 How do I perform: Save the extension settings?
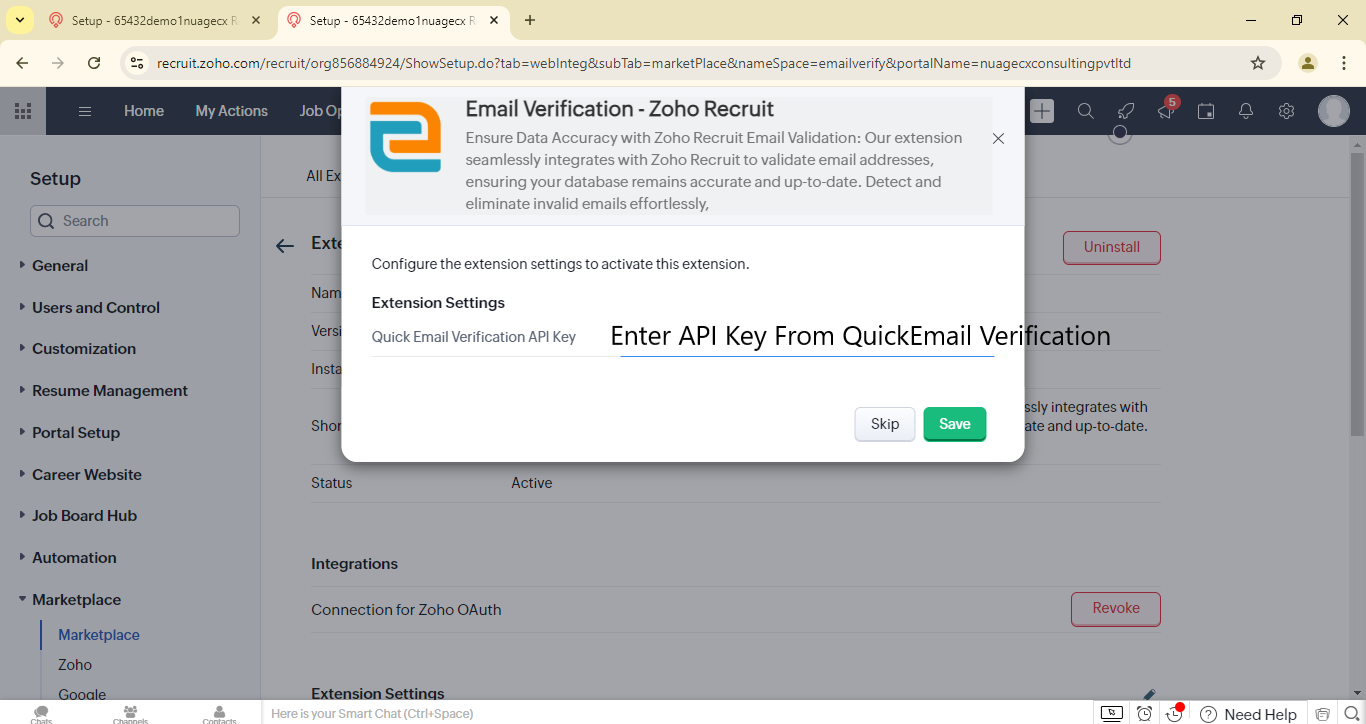pyautogui.click(x=955, y=424)
